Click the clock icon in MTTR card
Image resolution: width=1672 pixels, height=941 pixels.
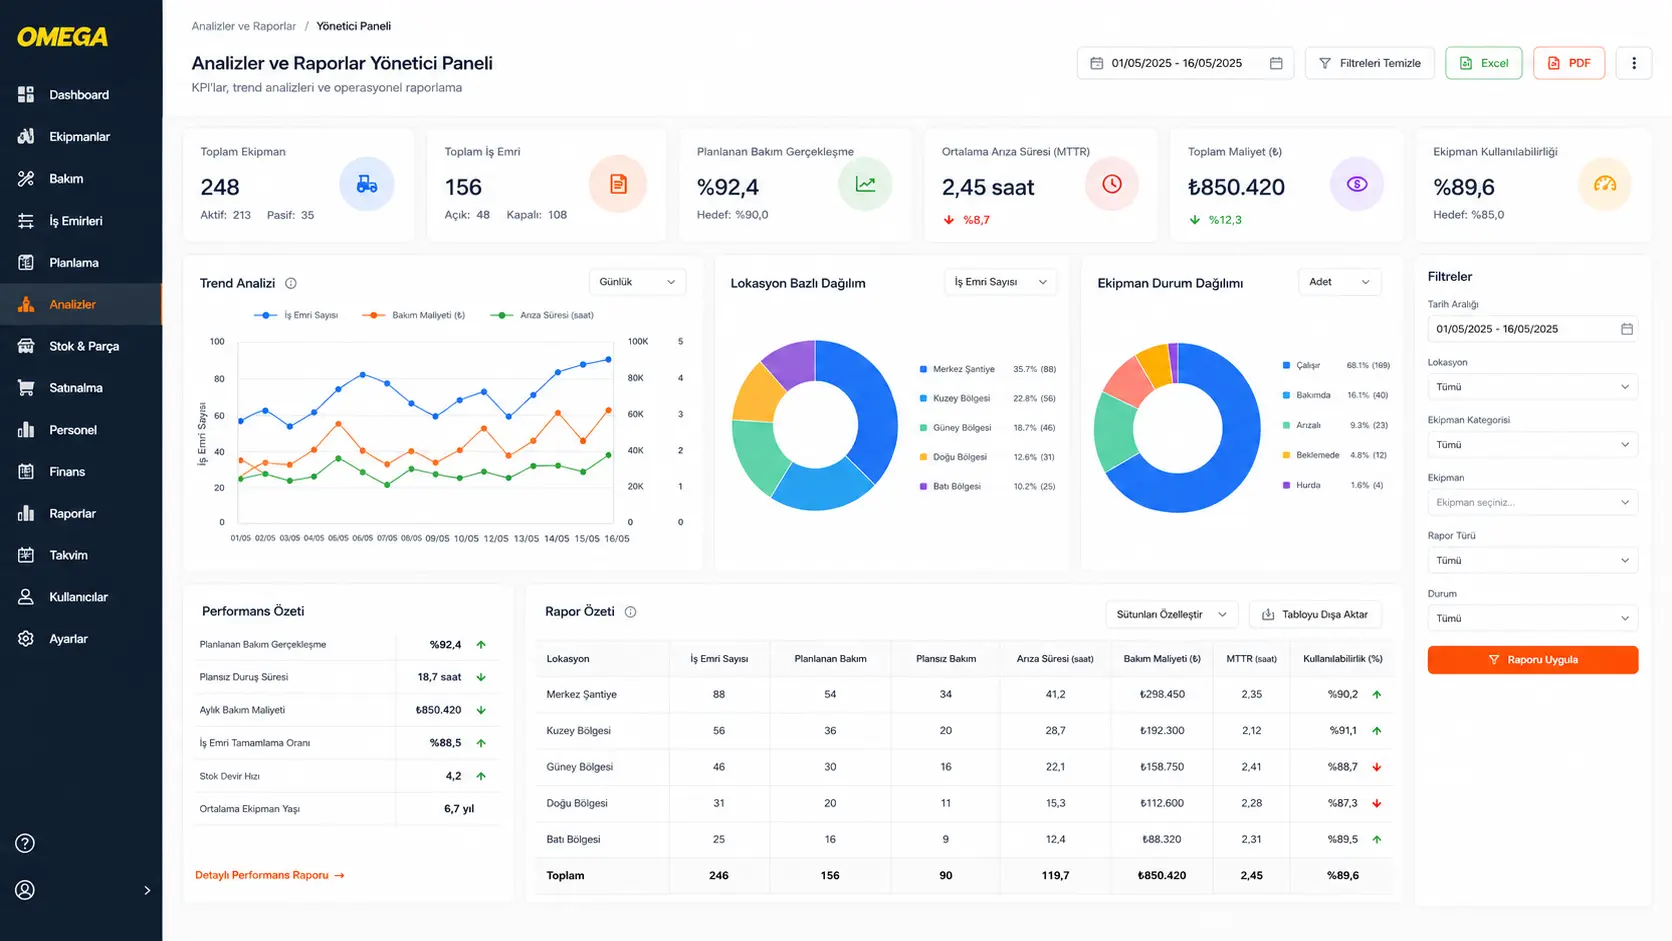[1112, 184]
